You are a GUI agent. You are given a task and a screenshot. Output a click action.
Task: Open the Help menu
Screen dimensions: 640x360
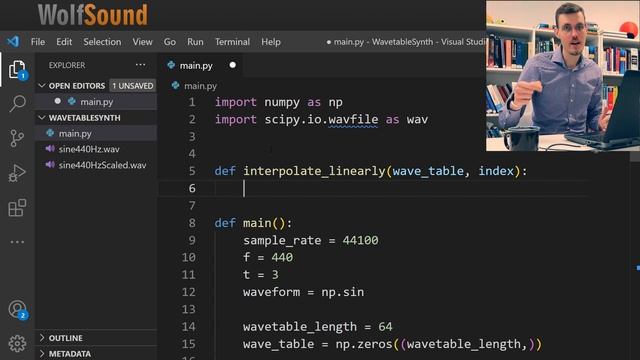[271, 42]
